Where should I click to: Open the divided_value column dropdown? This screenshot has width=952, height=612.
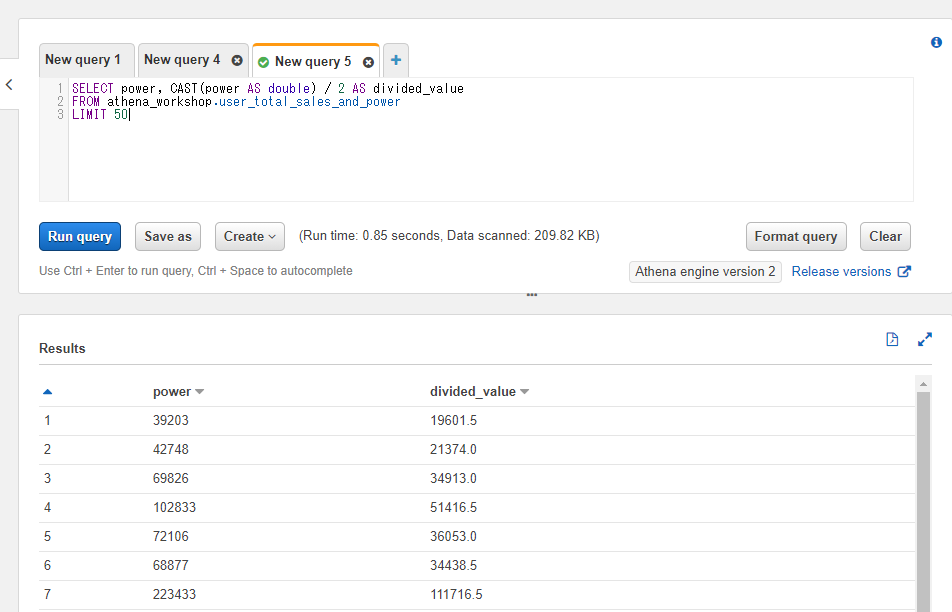tap(523, 391)
